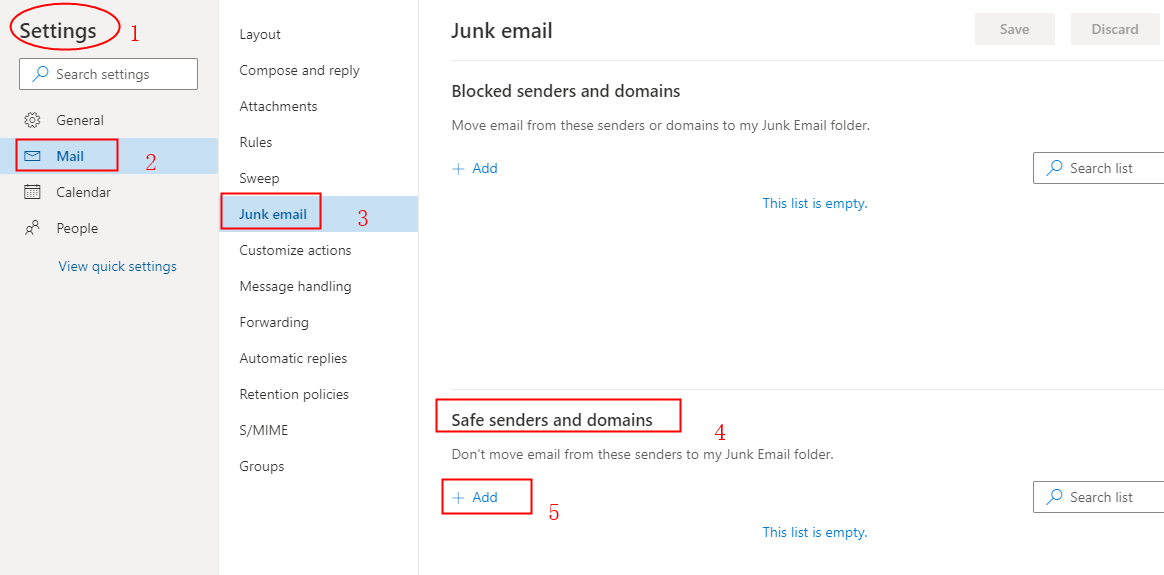
Task: Click the Calendar icon in sidebar
Action: pyautogui.click(x=32, y=192)
